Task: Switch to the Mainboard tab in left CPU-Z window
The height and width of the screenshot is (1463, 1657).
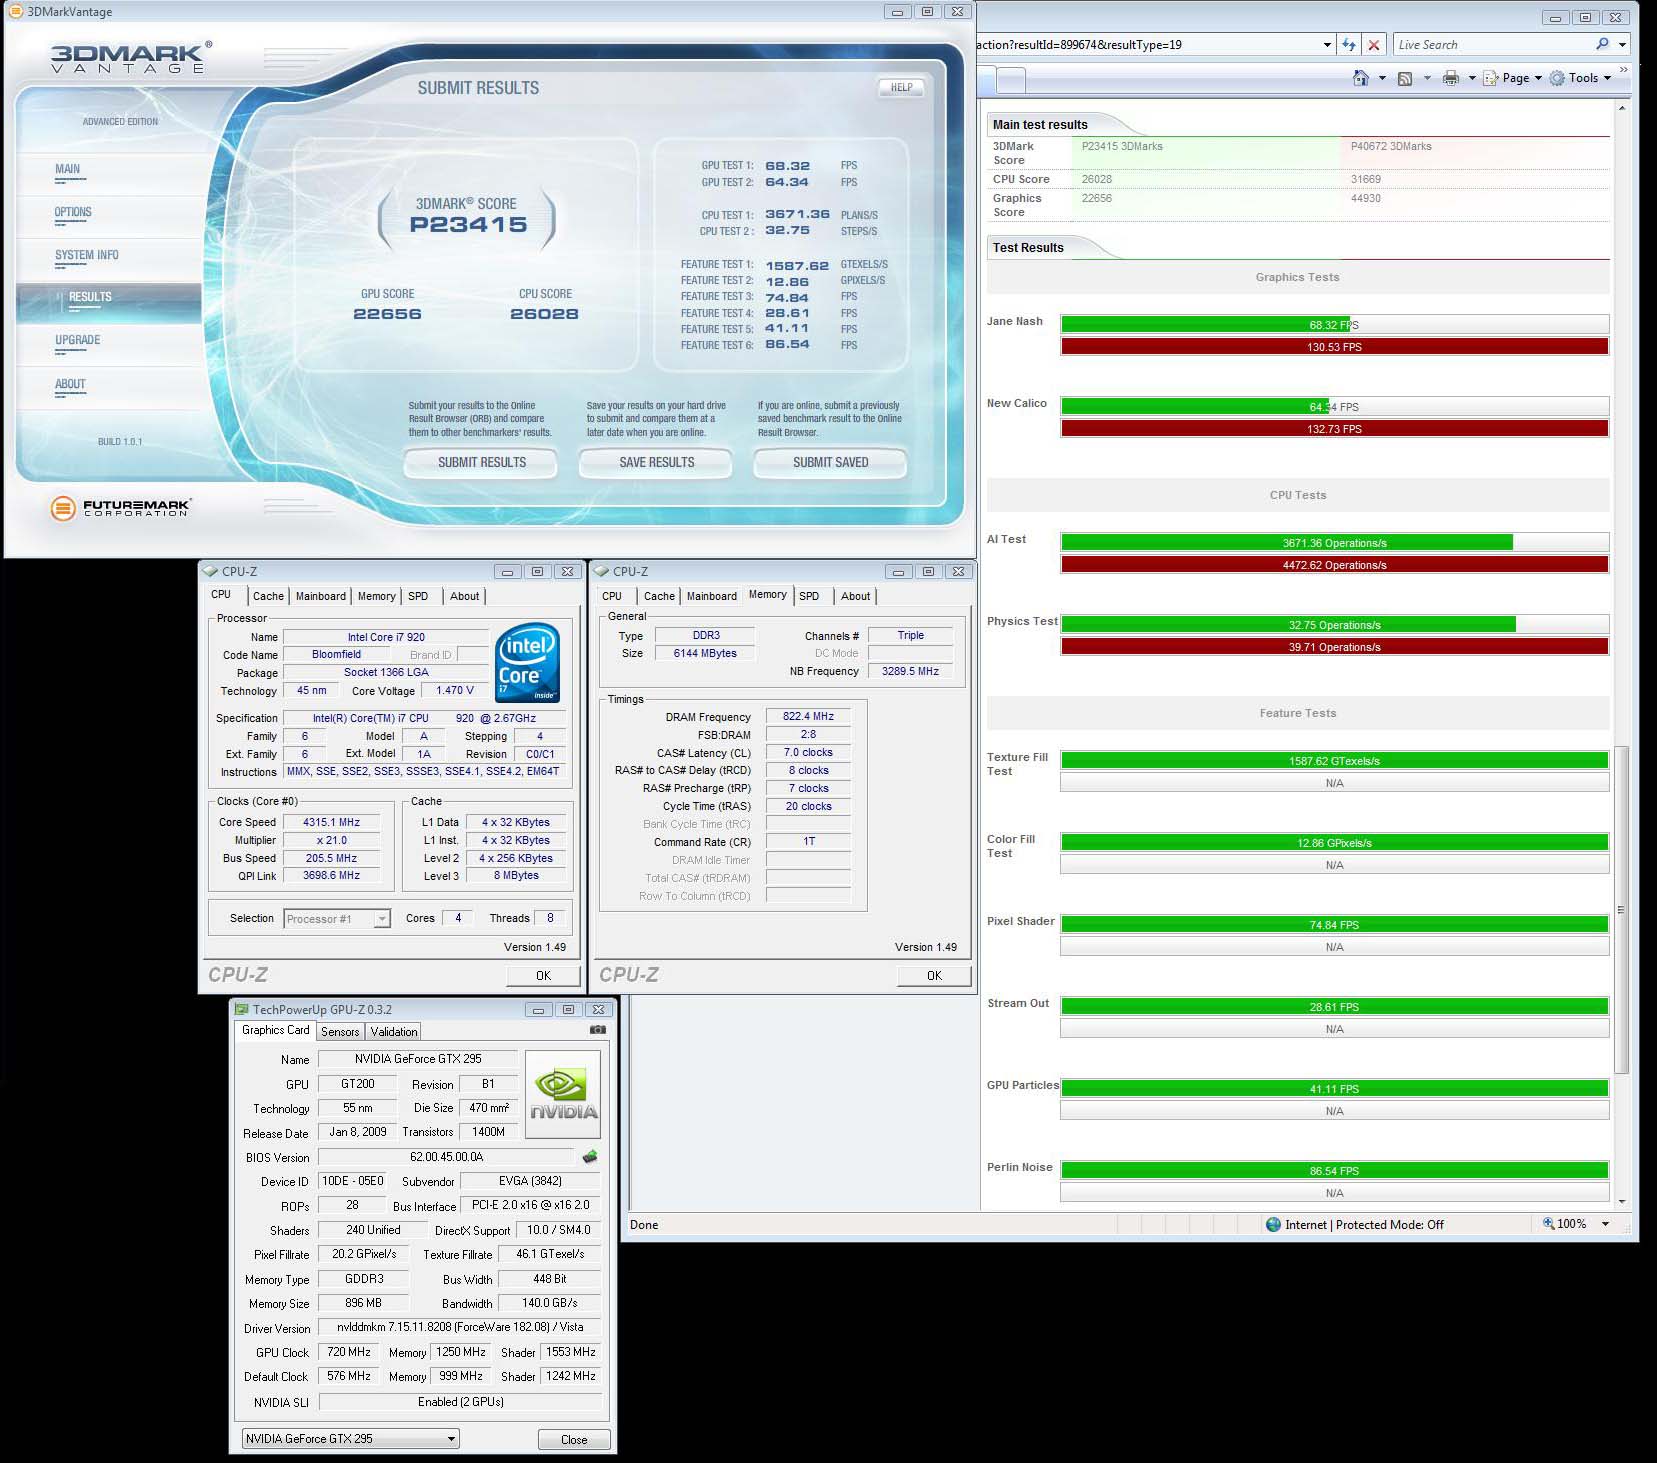Action: [321, 596]
